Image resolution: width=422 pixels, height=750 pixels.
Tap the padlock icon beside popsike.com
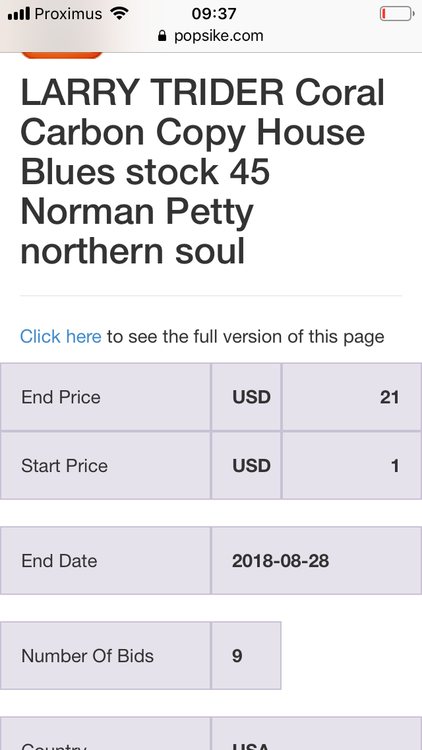(162, 36)
